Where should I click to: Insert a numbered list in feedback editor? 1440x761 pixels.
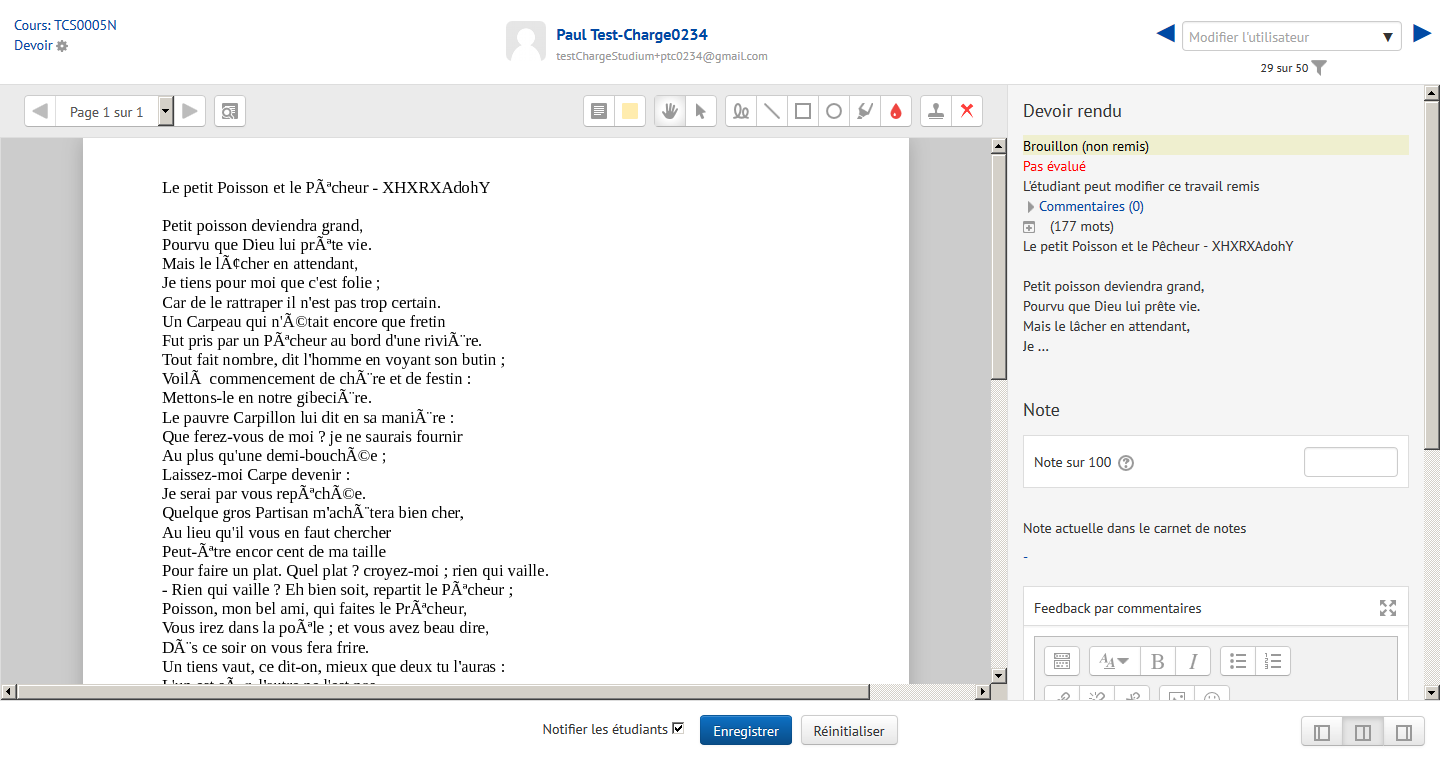pos(1273,661)
